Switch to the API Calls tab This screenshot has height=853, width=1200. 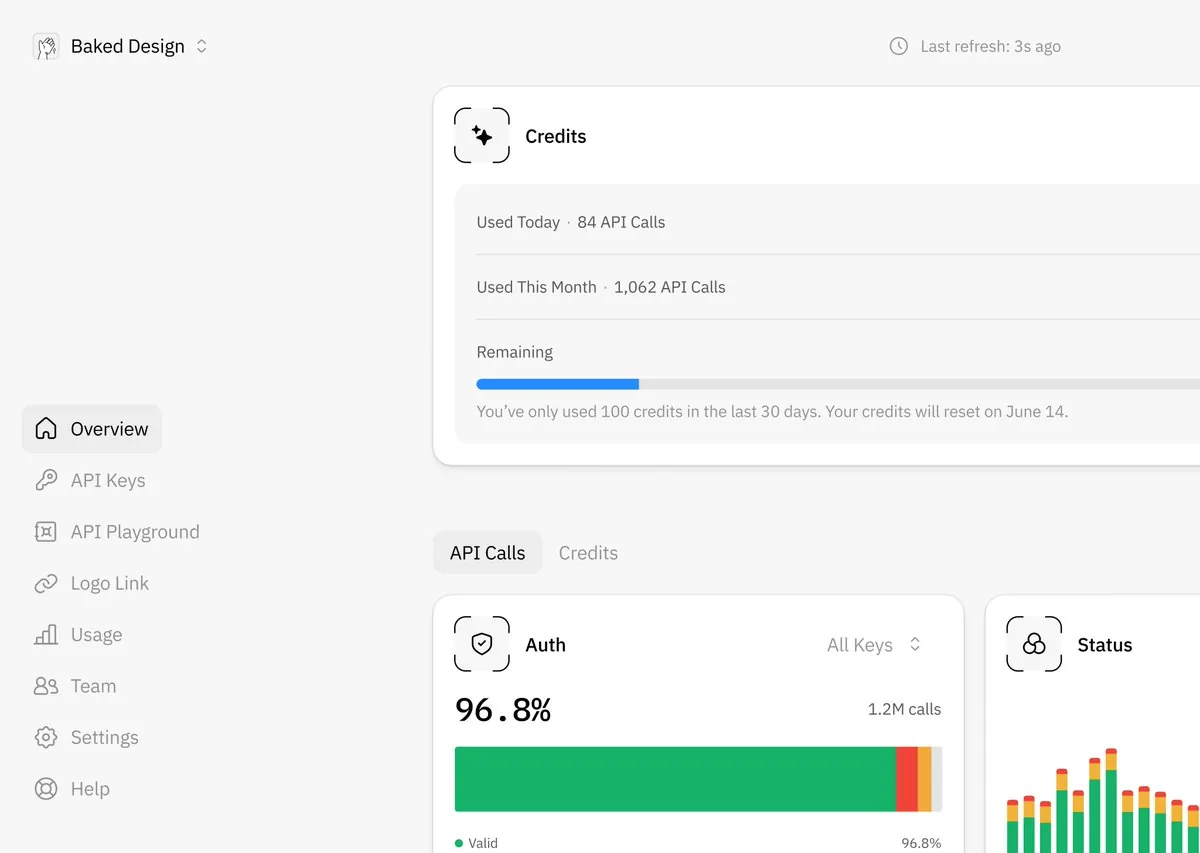pyautogui.click(x=487, y=553)
